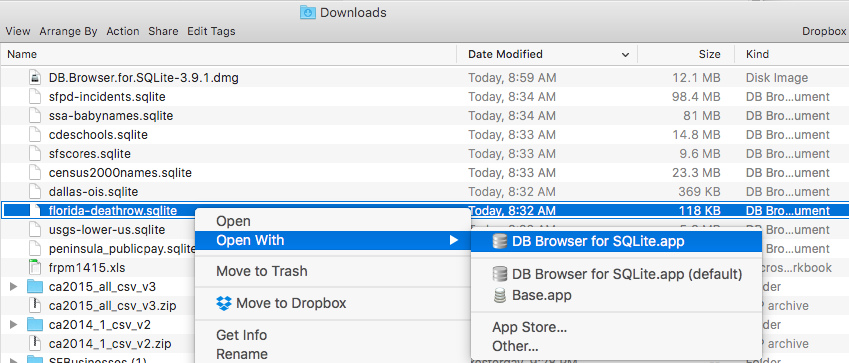The image size is (849, 363).
Task: Sort by Name column header
Action: pyautogui.click(x=228, y=54)
